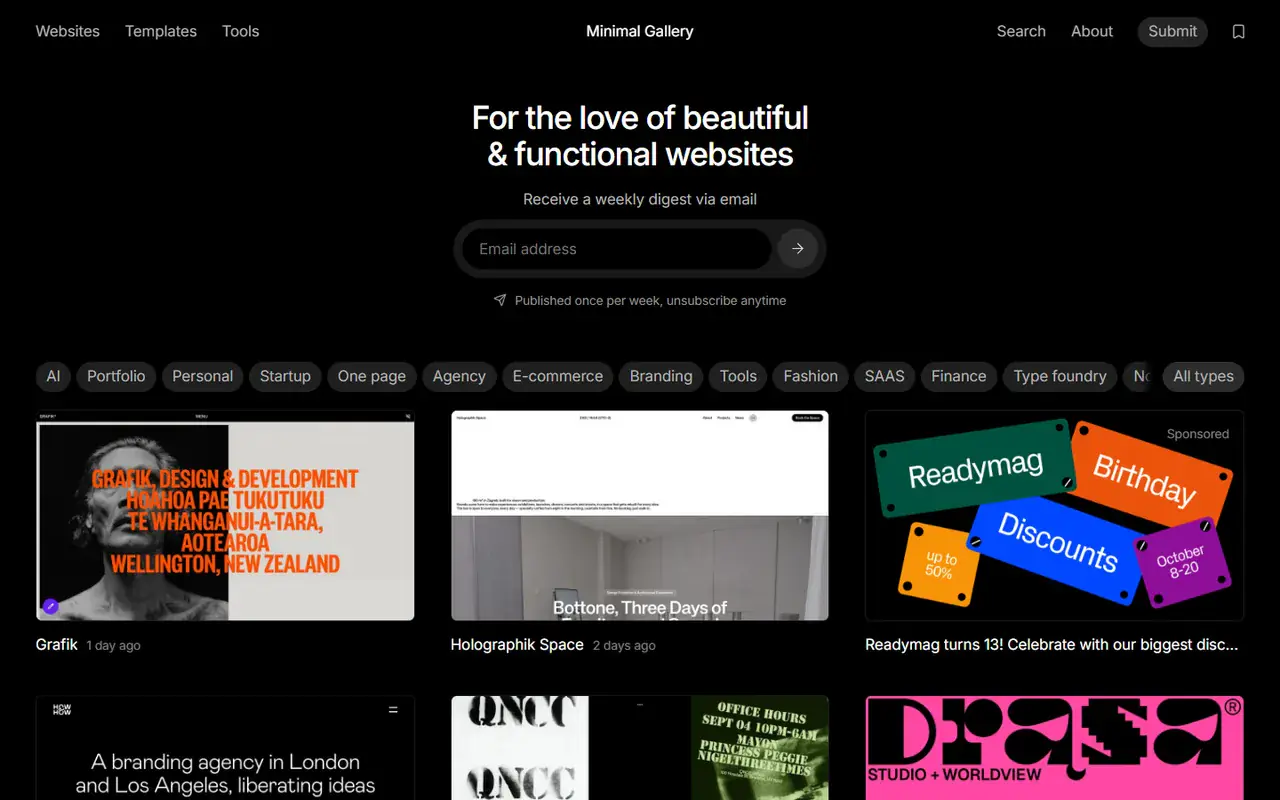Image resolution: width=1280 pixels, height=800 pixels.
Task: Open the Tools menu in header
Action: tap(241, 31)
